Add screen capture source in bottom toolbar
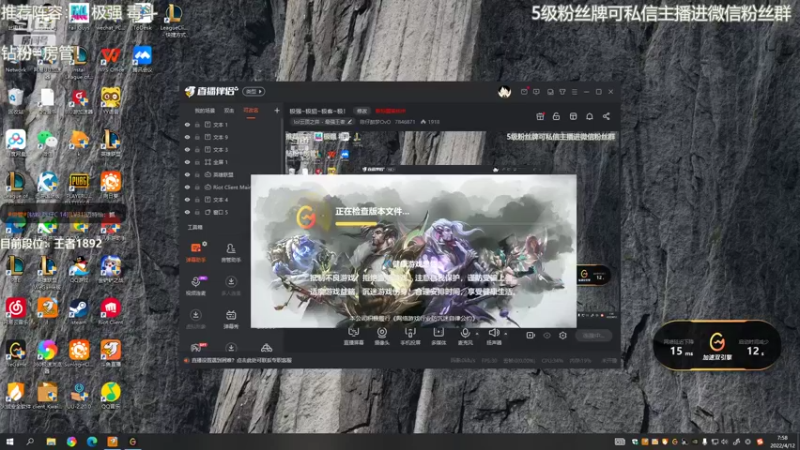The height and width of the screenshot is (450, 800). coord(354,336)
